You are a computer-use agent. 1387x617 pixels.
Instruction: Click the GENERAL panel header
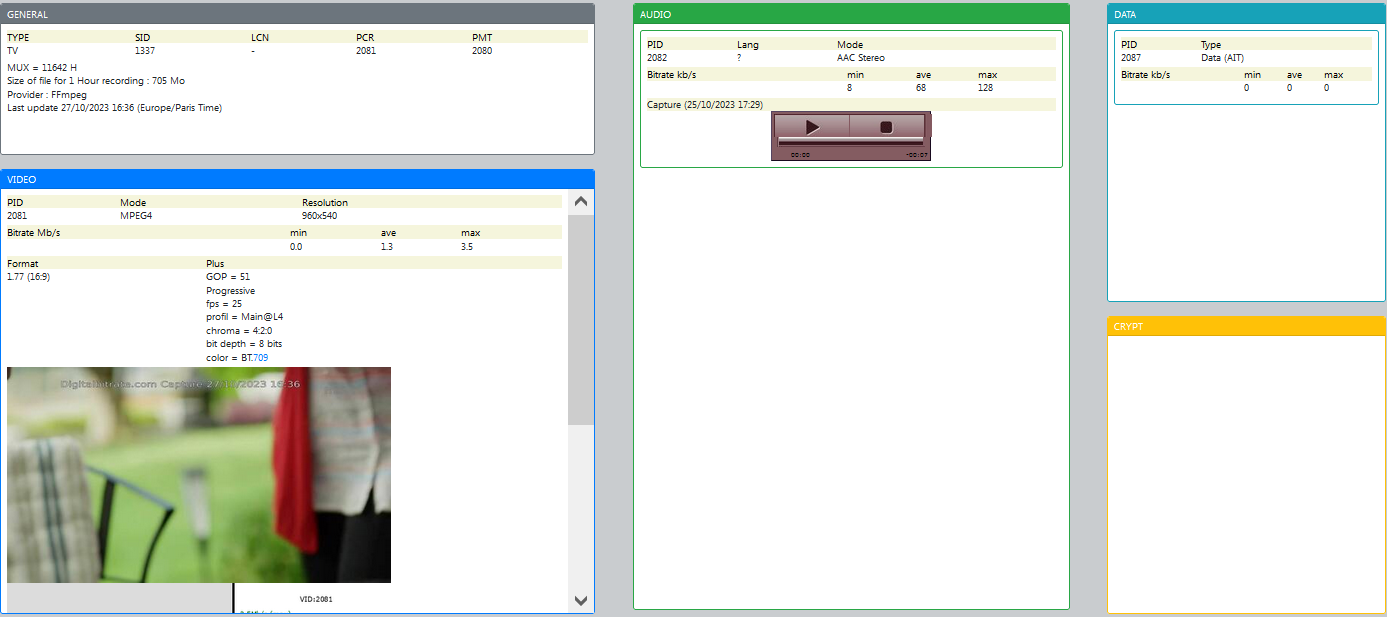(297, 14)
